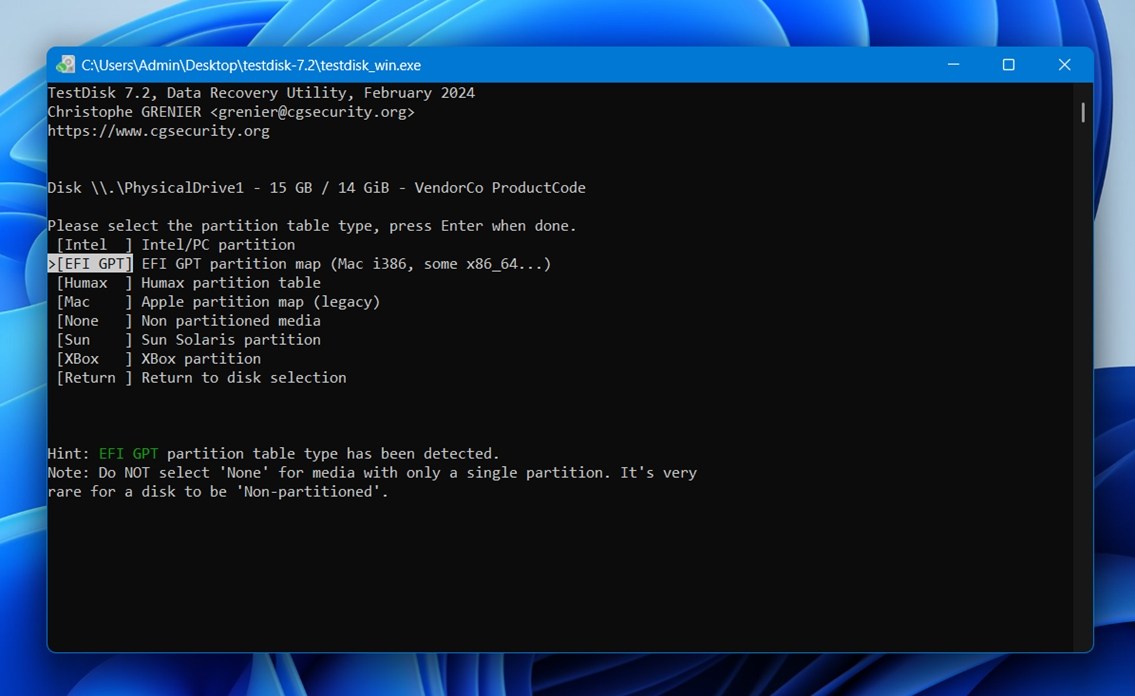Click the TestDisk app icon in the title bar
This screenshot has height=696, width=1135.
click(65, 64)
